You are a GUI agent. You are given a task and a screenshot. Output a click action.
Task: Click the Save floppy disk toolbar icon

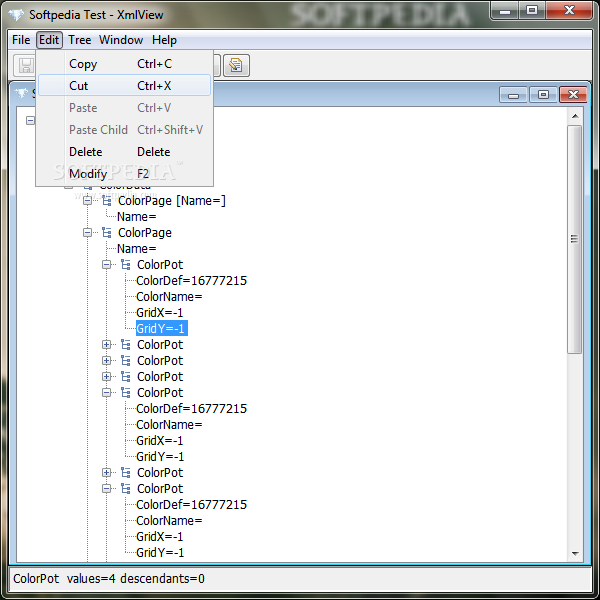tap(26, 65)
